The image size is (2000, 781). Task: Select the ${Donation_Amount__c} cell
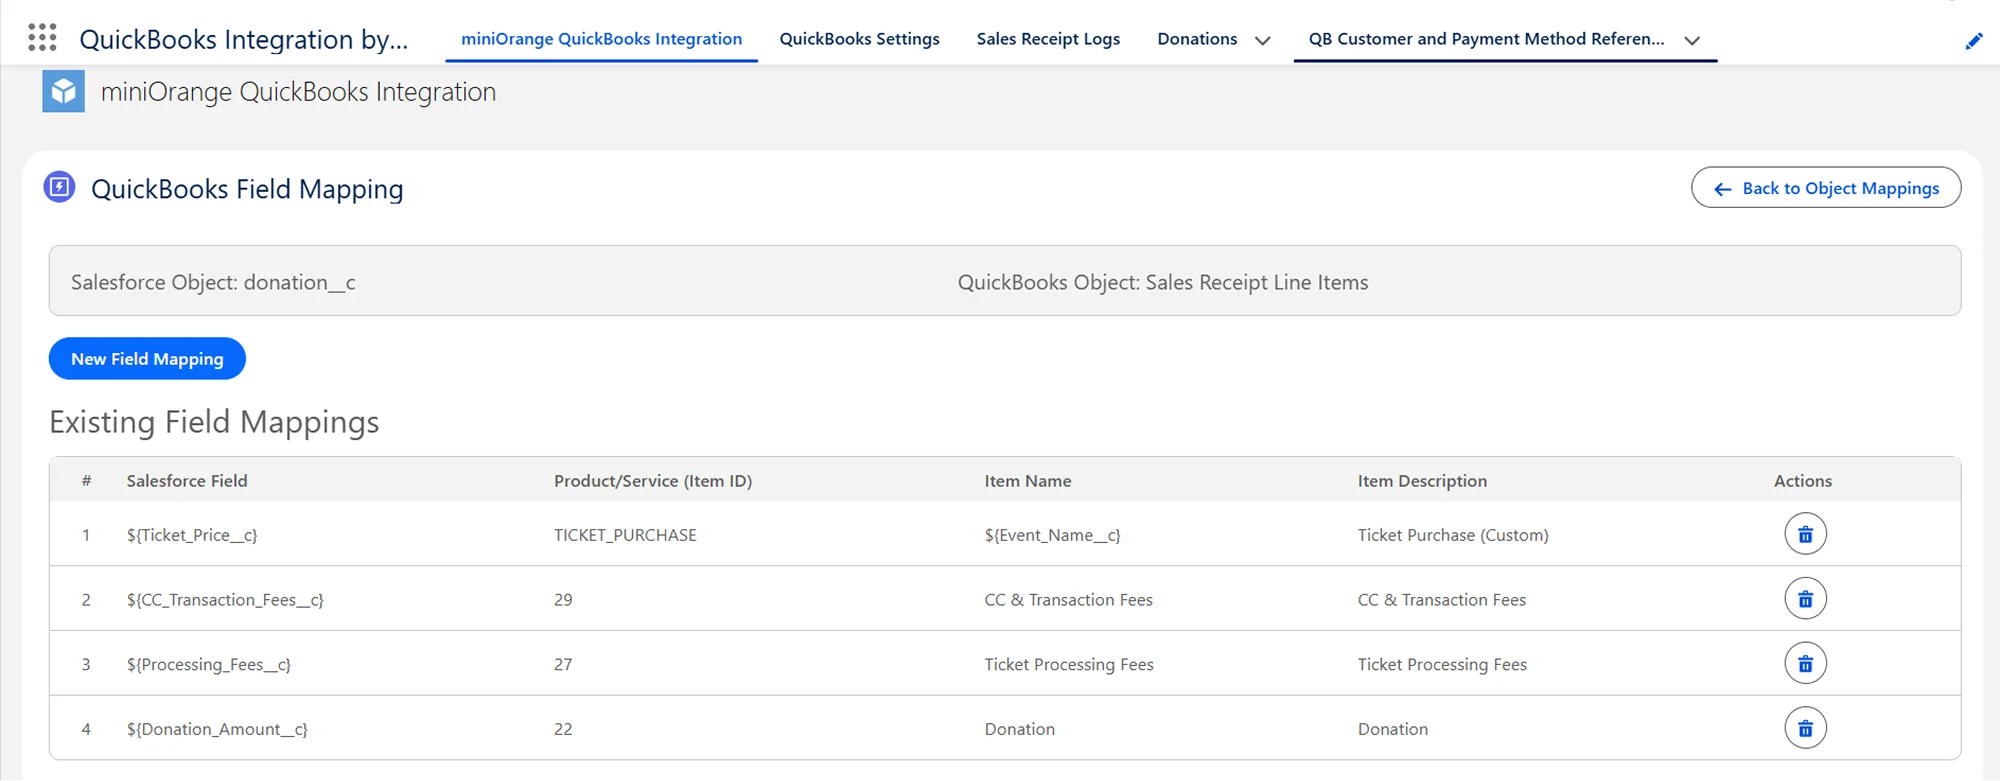click(217, 730)
